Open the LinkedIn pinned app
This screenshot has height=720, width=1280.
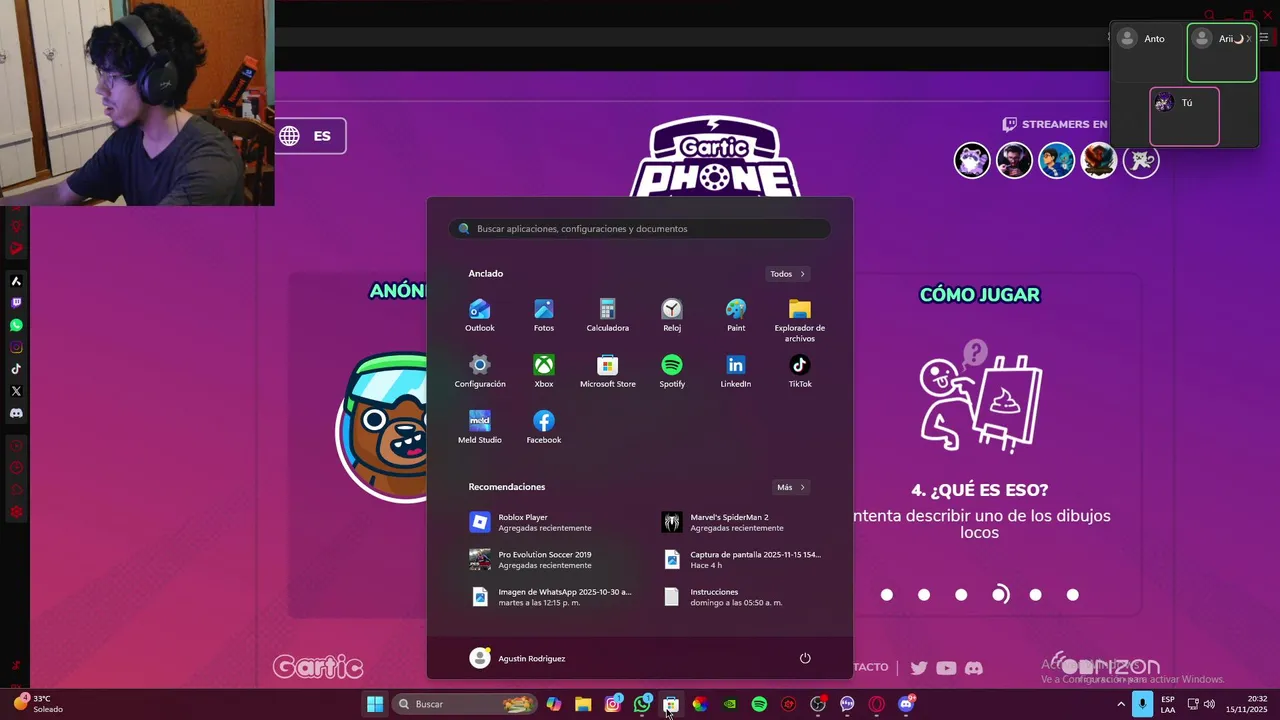[736, 371]
